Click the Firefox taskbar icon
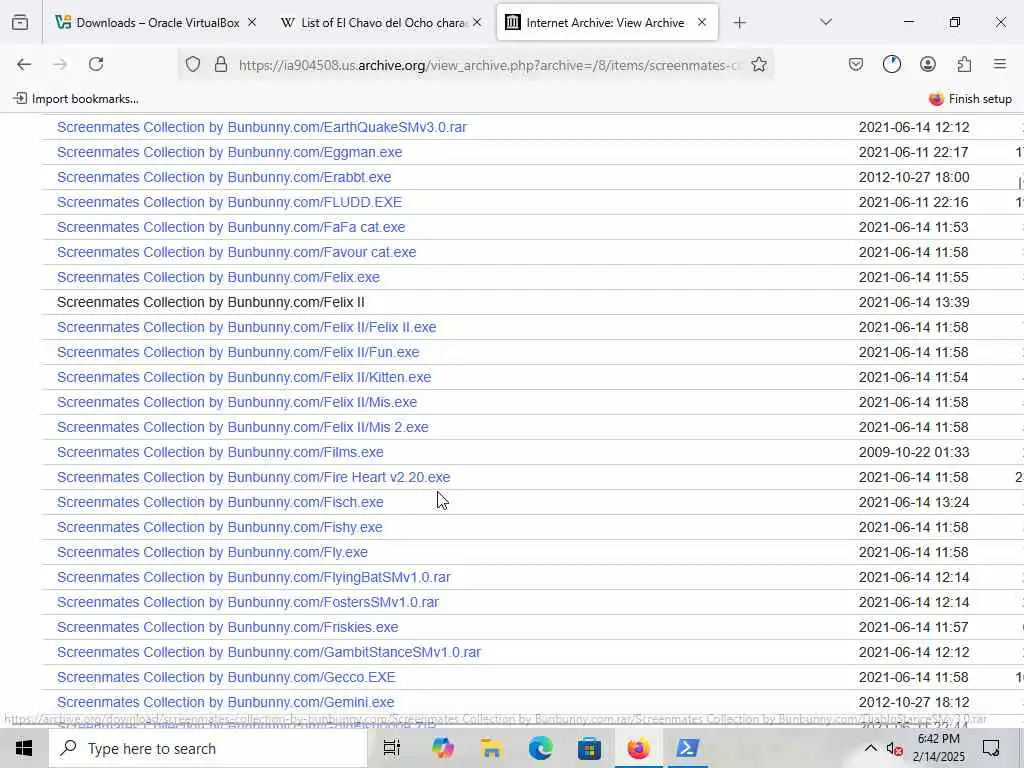 coord(638,748)
